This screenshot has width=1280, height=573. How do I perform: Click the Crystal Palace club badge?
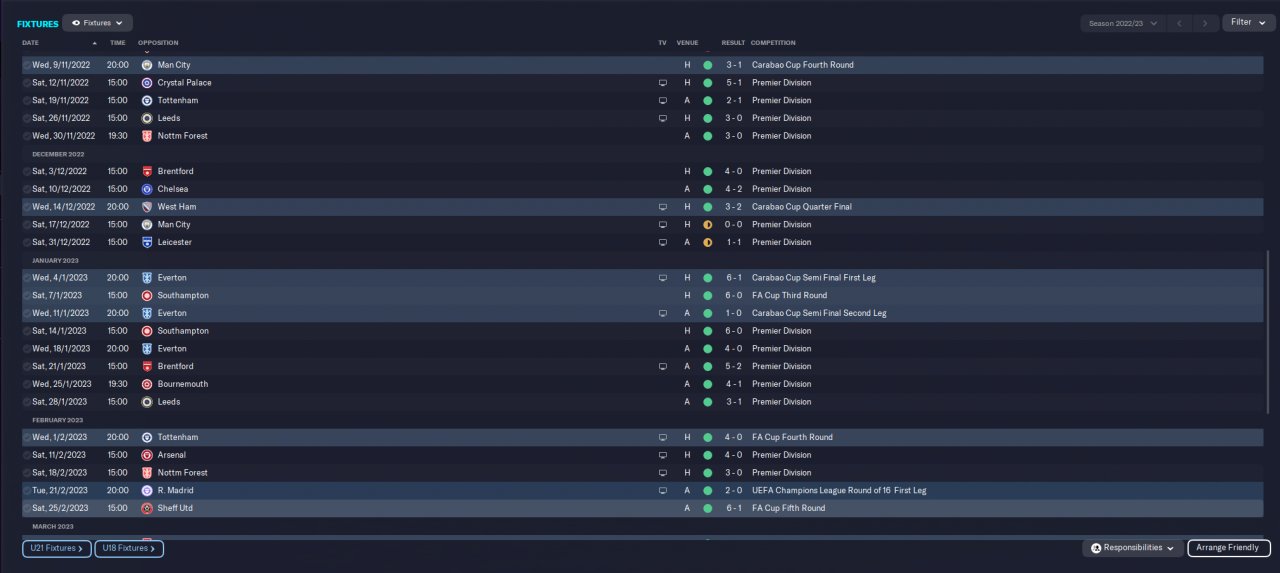[147, 83]
